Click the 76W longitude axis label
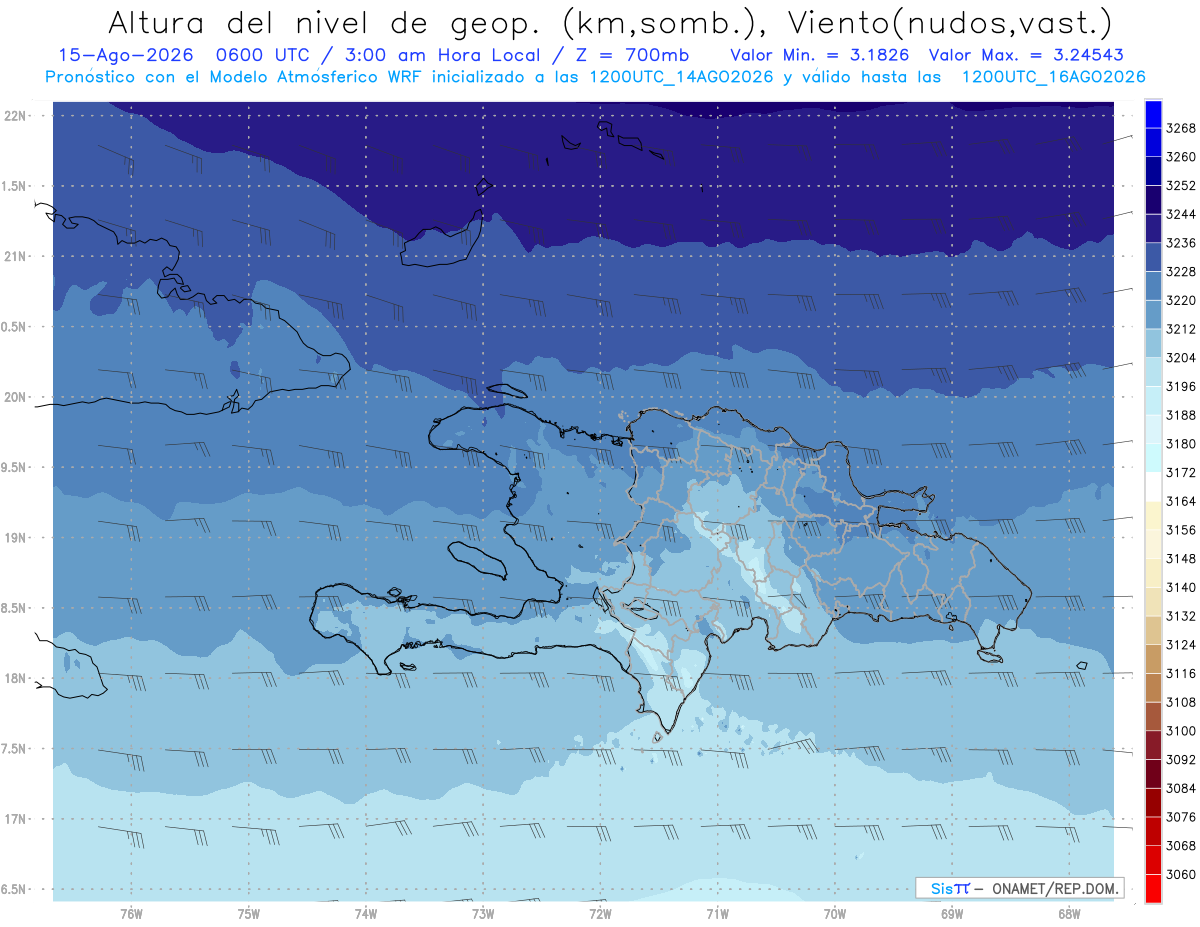This screenshot has height=927, width=1200. (131, 914)
